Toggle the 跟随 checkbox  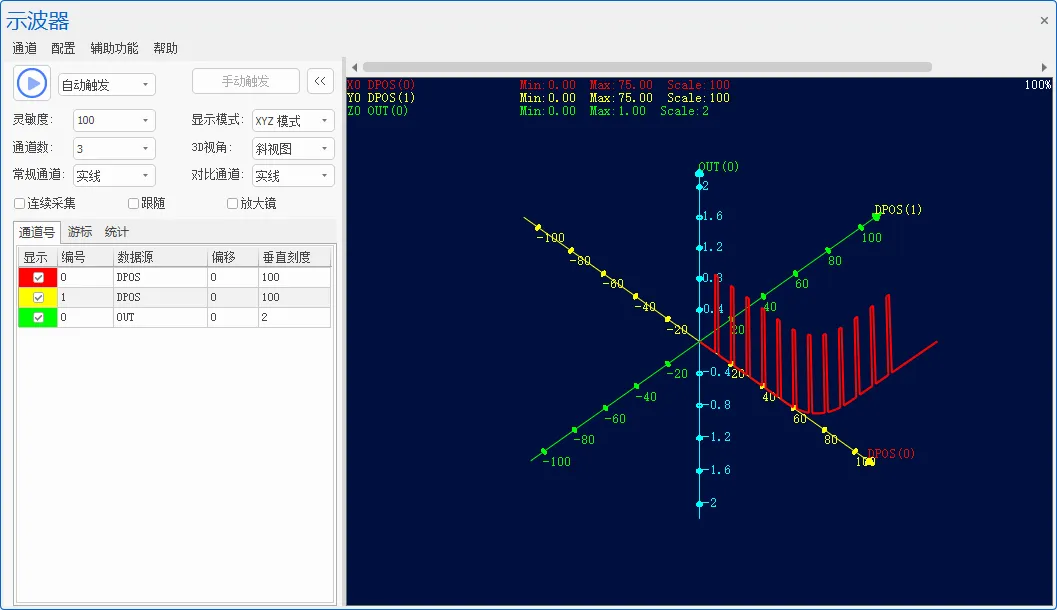tap(133, 204)
